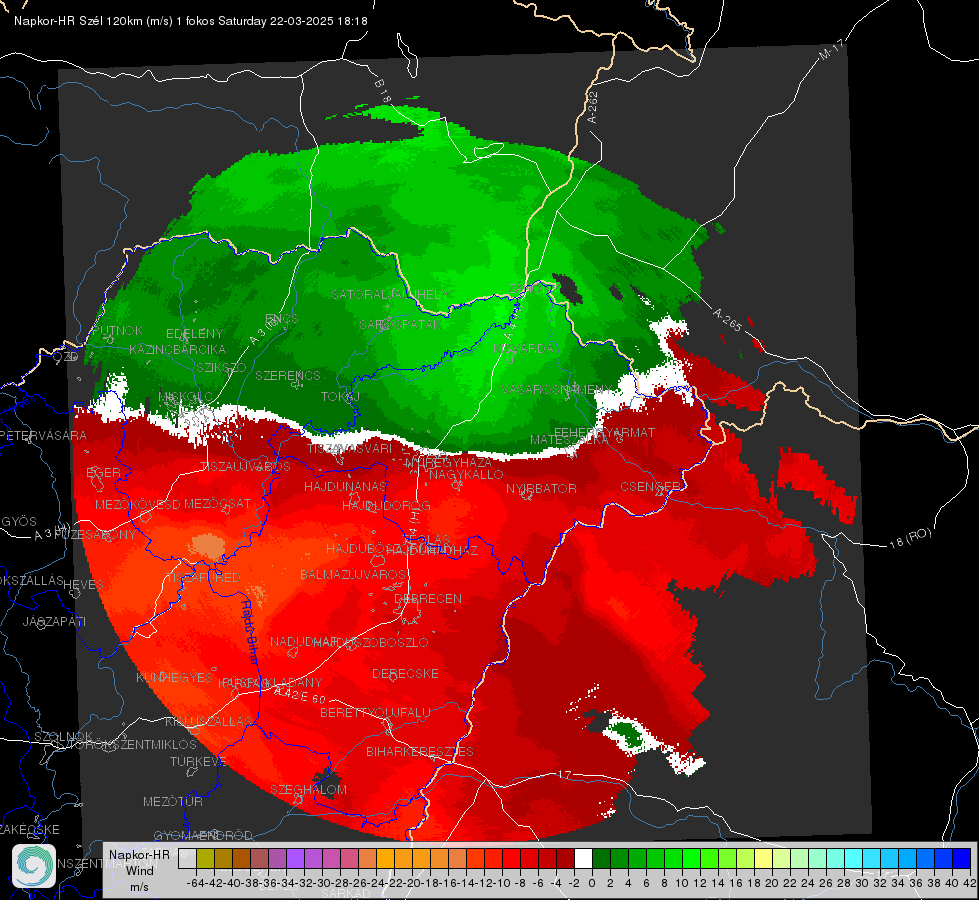The height and width of the screenshot is (900, 979).
Task: Select the SZERENCS label
Action: pyautogui.click(x=288, y=375)
